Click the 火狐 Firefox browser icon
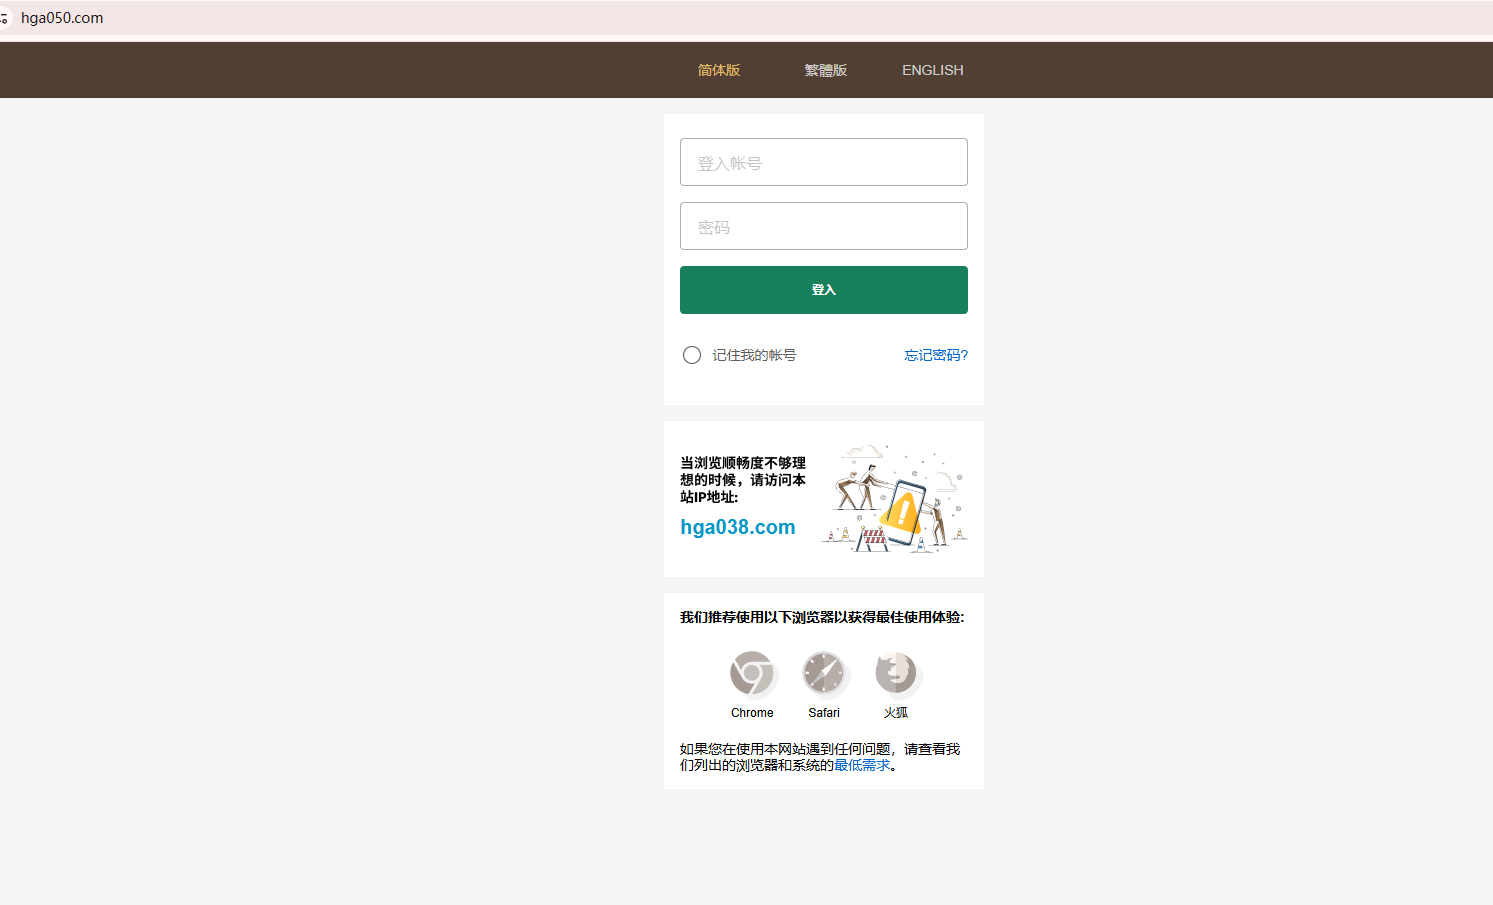Viewport: 1493px width, 905px height. [x=896, y=674]
